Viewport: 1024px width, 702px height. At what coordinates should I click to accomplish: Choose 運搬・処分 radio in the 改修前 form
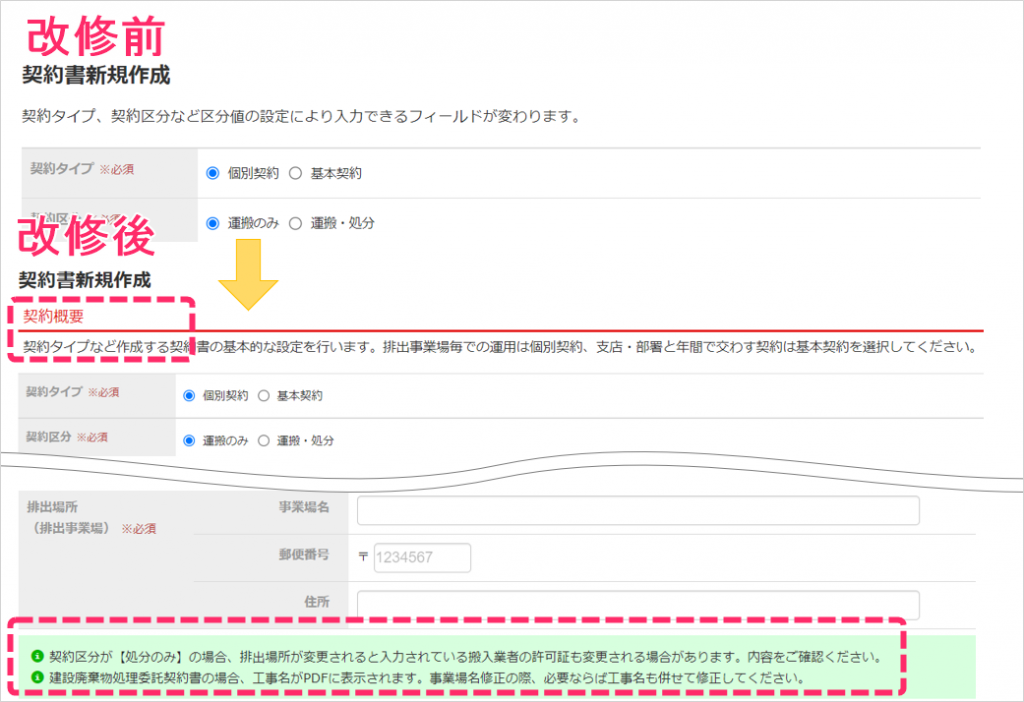click(x=295, y=223)
